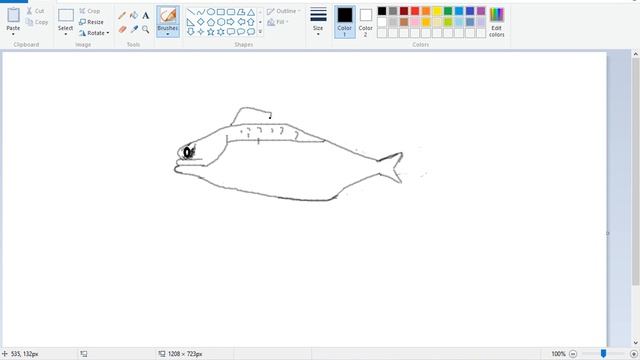Open the shape Fill dropdown
This screenshot has width=640, height=360.
(x=278, y=22)
